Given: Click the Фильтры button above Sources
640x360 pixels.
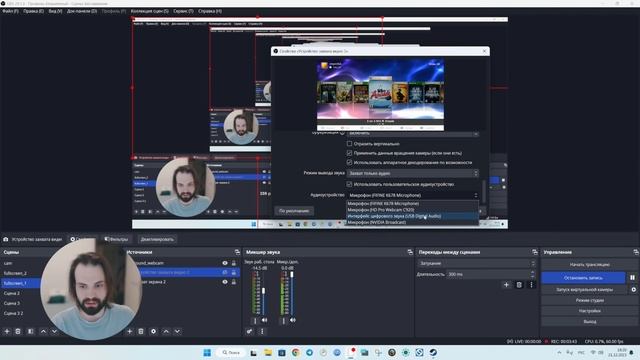Looking at the screenshot, I should click(x=116, y=239).
